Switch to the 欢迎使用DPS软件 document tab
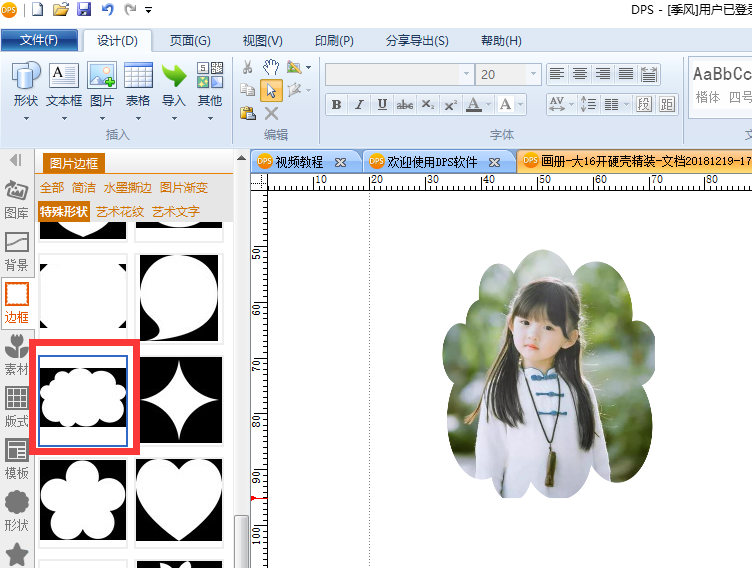 click(432, 162)
